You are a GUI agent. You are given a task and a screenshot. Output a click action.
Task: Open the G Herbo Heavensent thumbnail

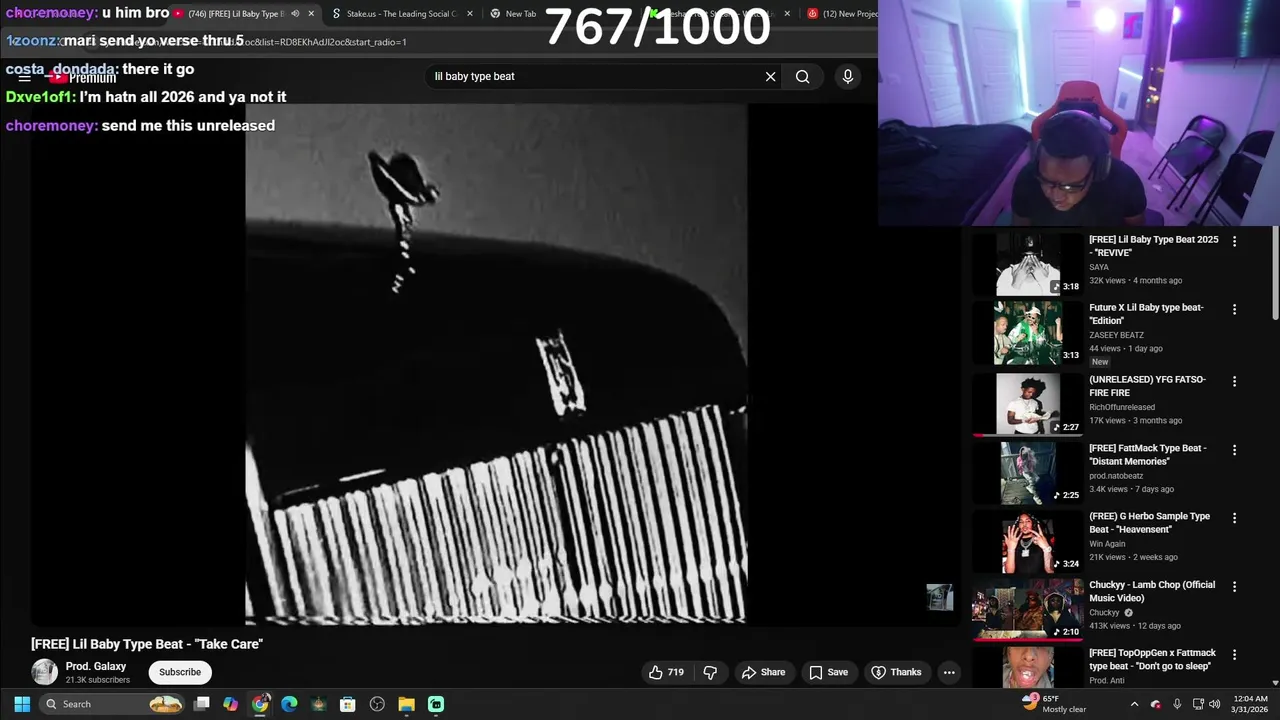coord(1027,542)
